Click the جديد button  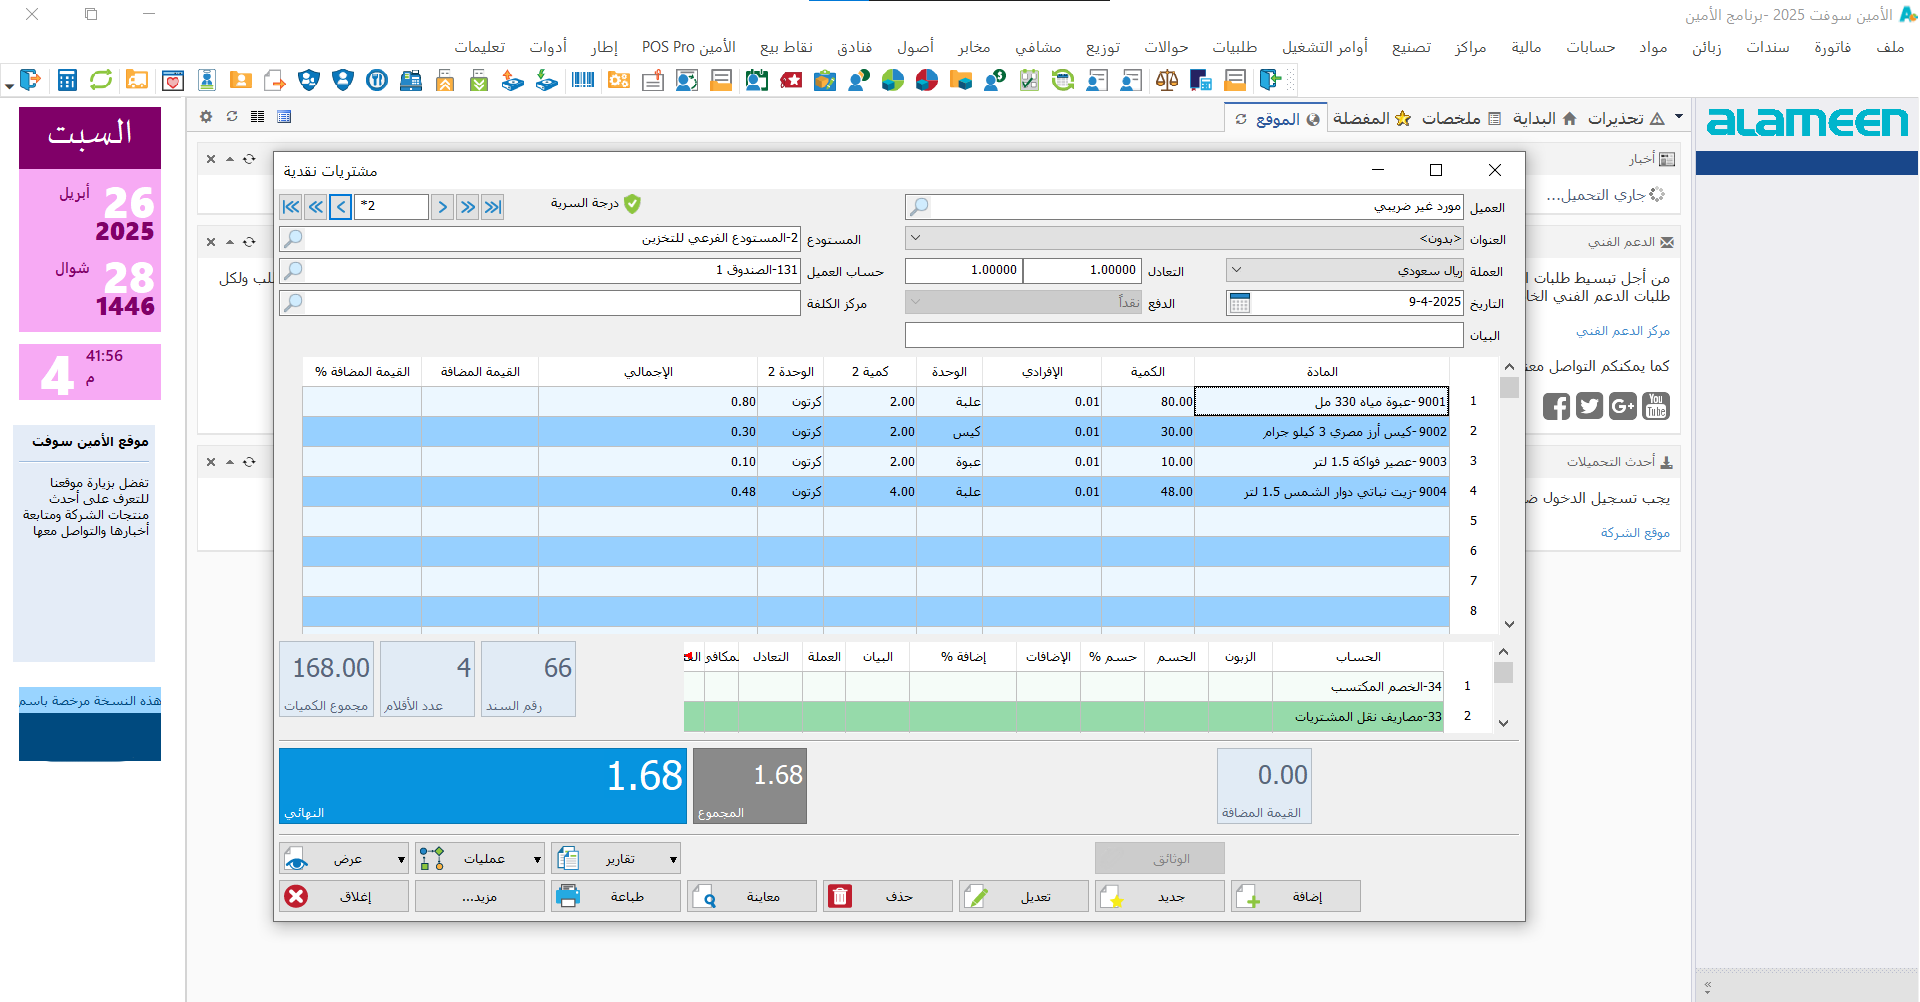tap(1160, 897)
